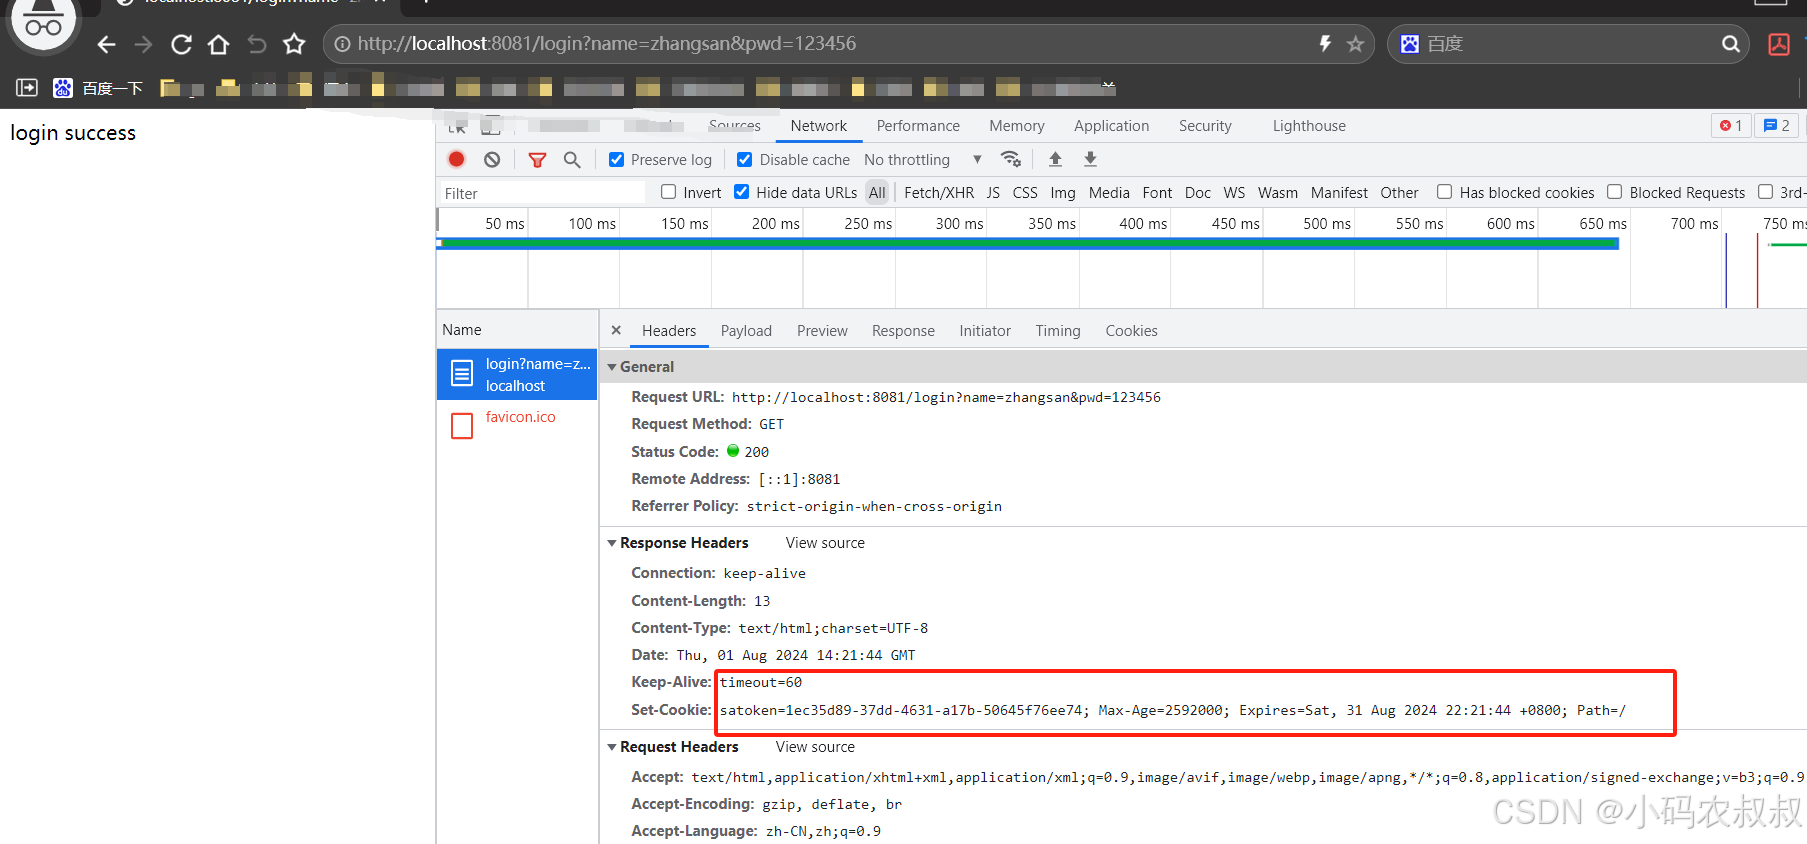Viewport: 1807px width, 844px height.
Task: Enable the Invert filter checkbox
Action: tap(669, 192)
